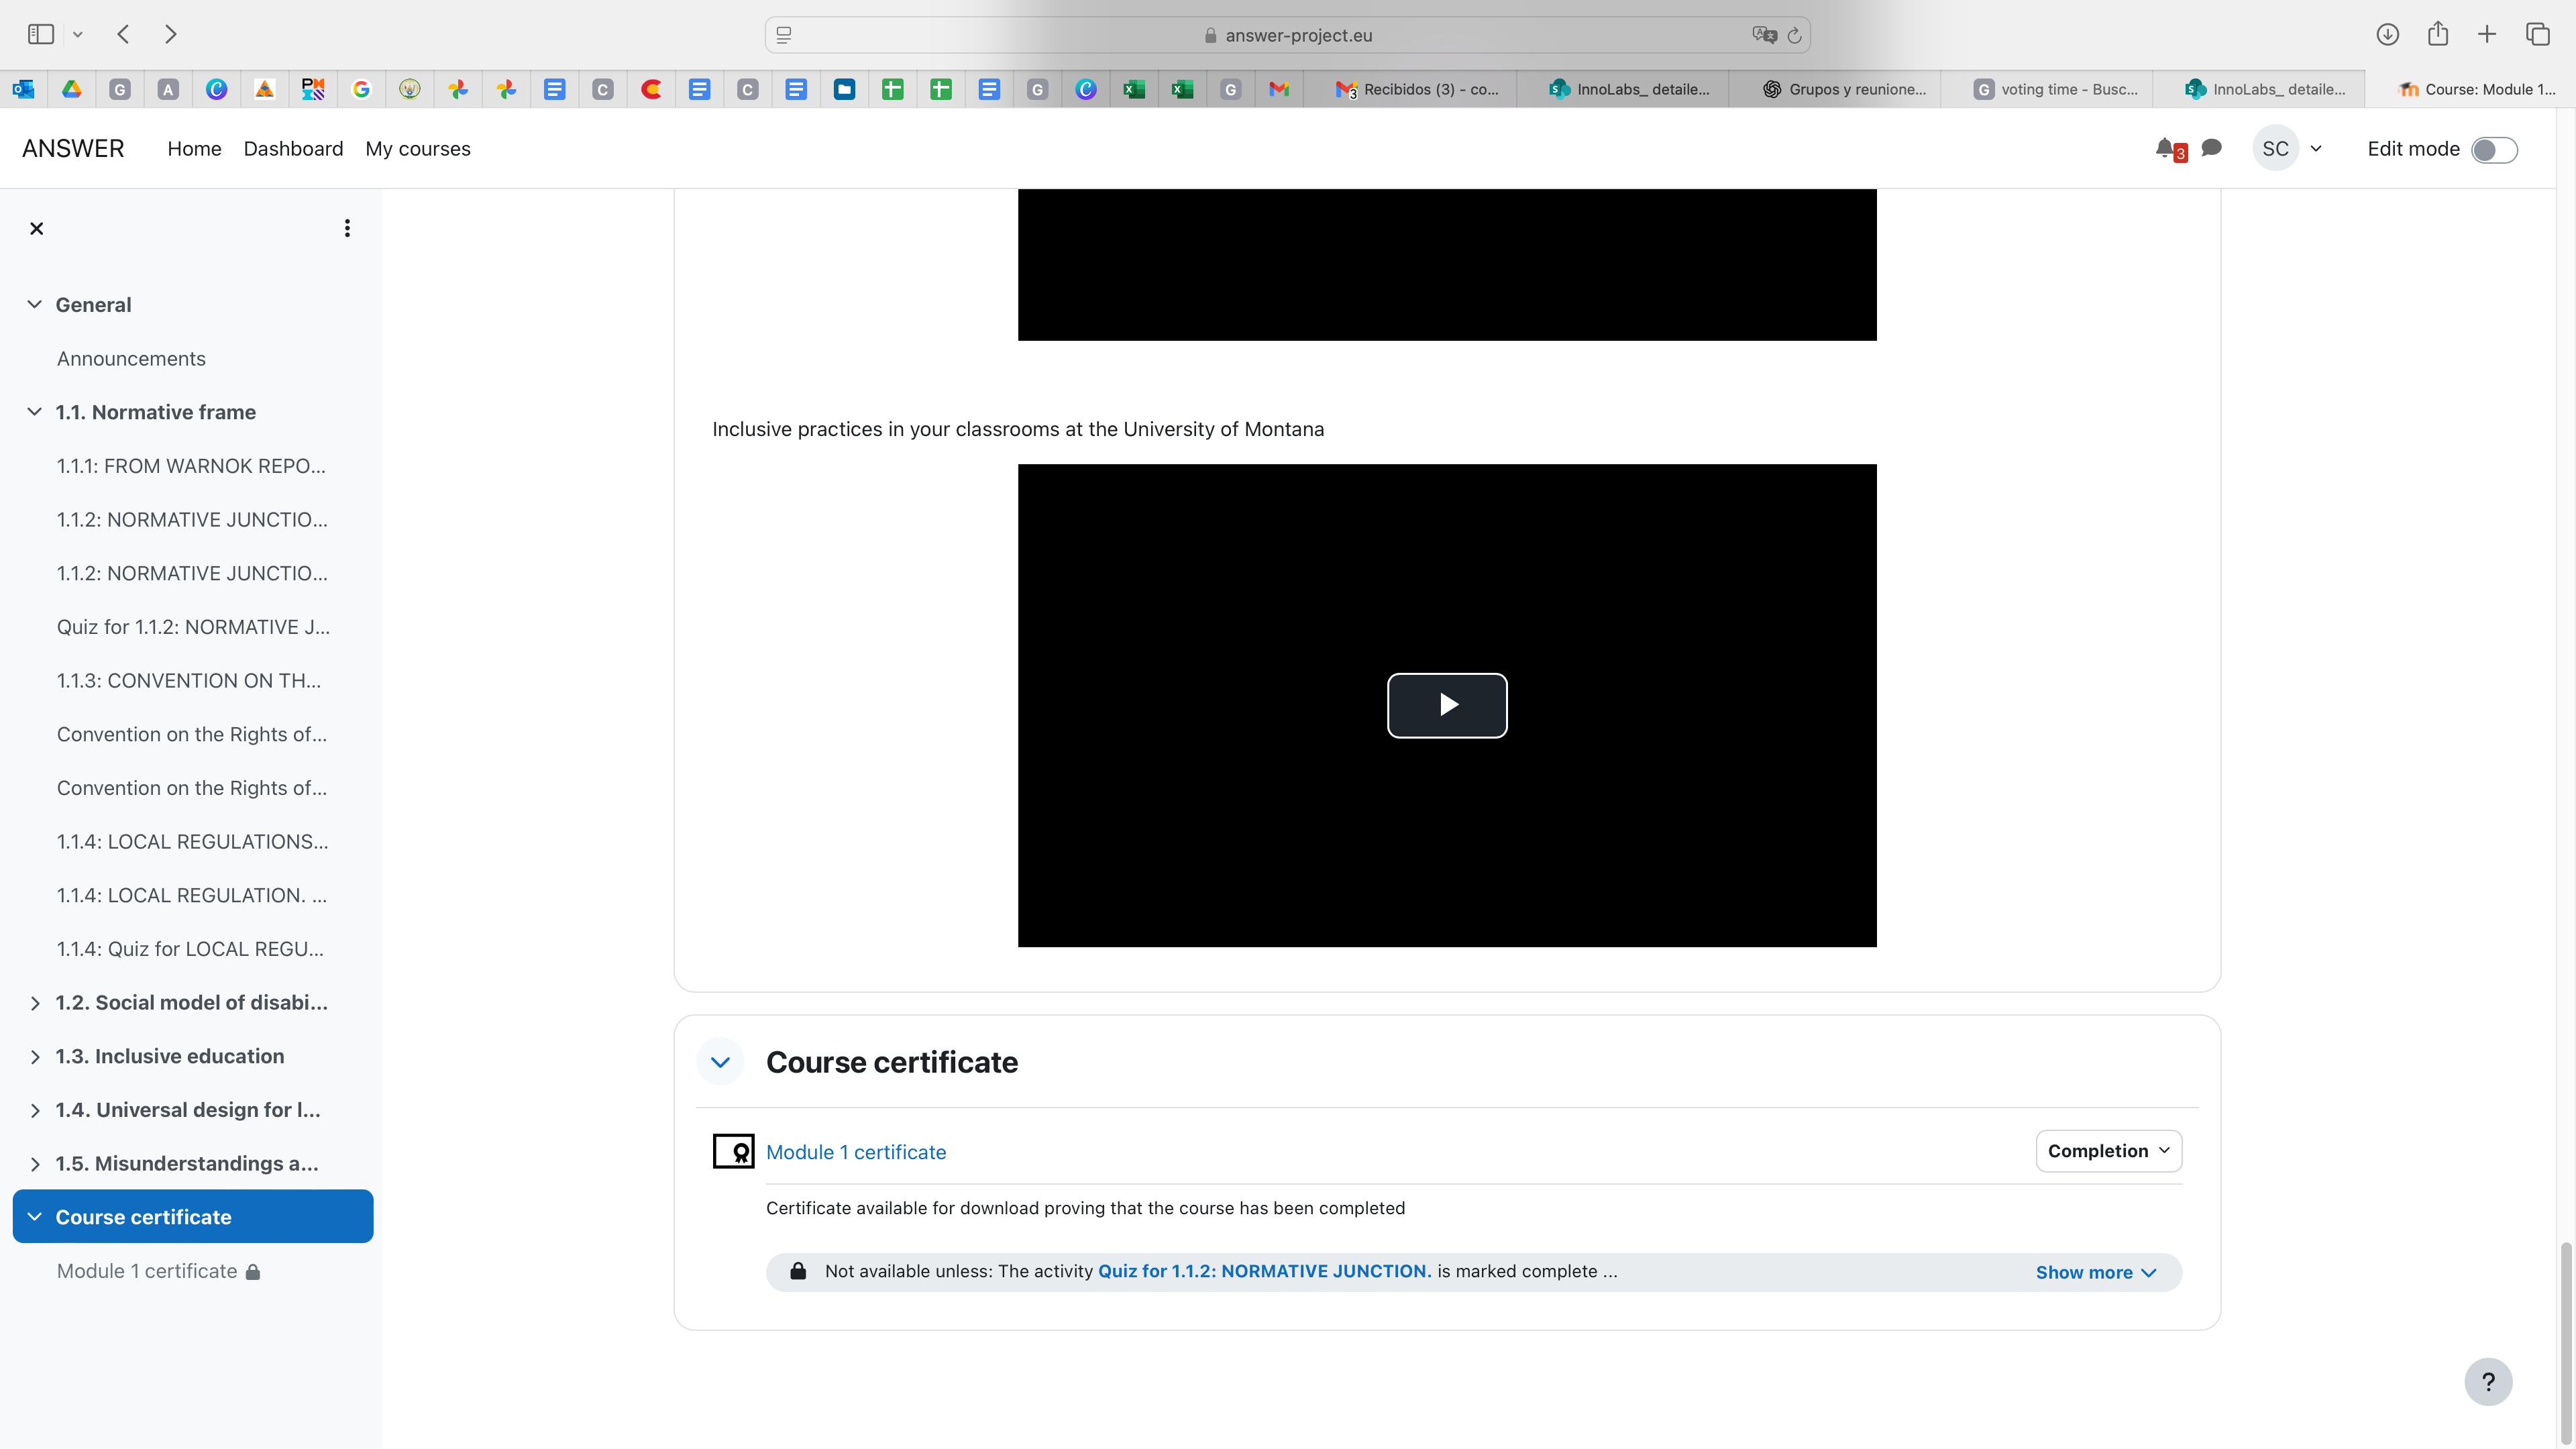Select 1.1.3: CONVENTION ON TH... in index
Viewport: 2576px width, 1449px height.
coord(189,680)
